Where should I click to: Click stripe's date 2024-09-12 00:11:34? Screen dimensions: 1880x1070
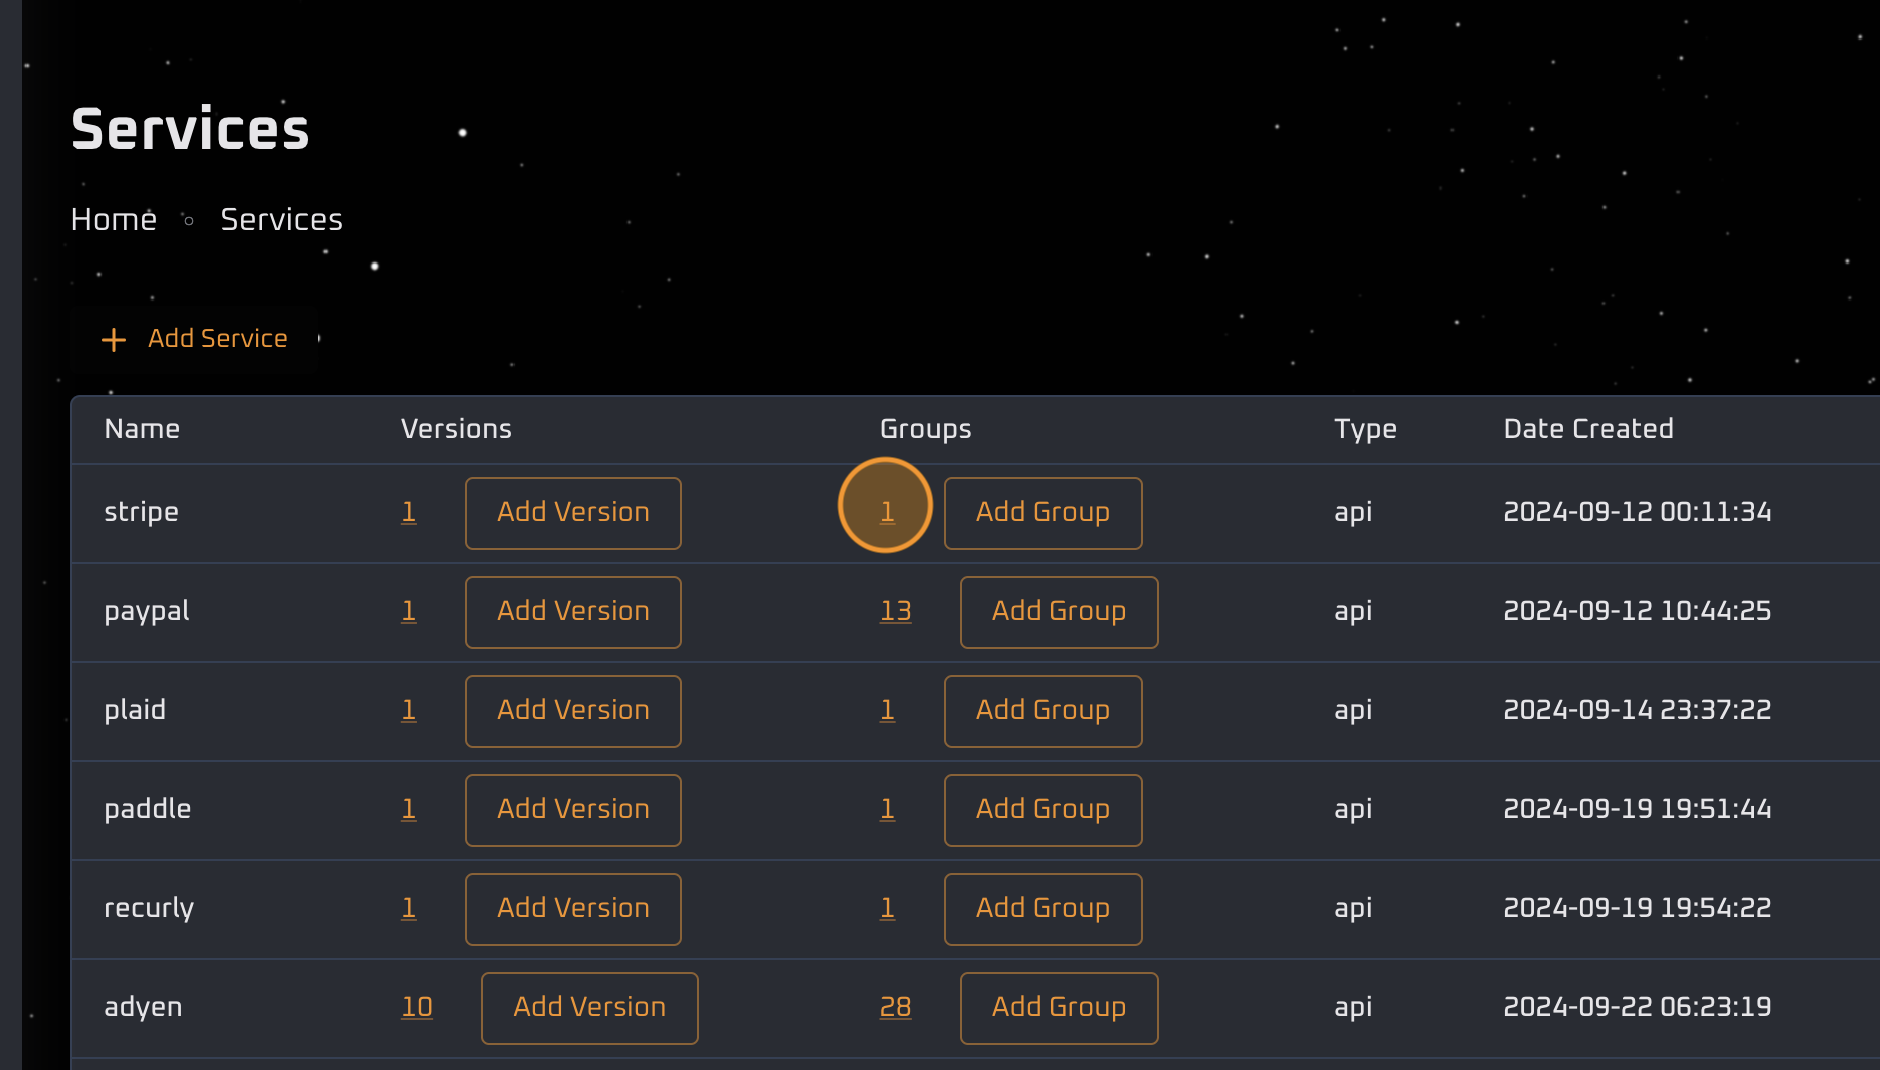pyautogui.click(x=1637, y=512)
